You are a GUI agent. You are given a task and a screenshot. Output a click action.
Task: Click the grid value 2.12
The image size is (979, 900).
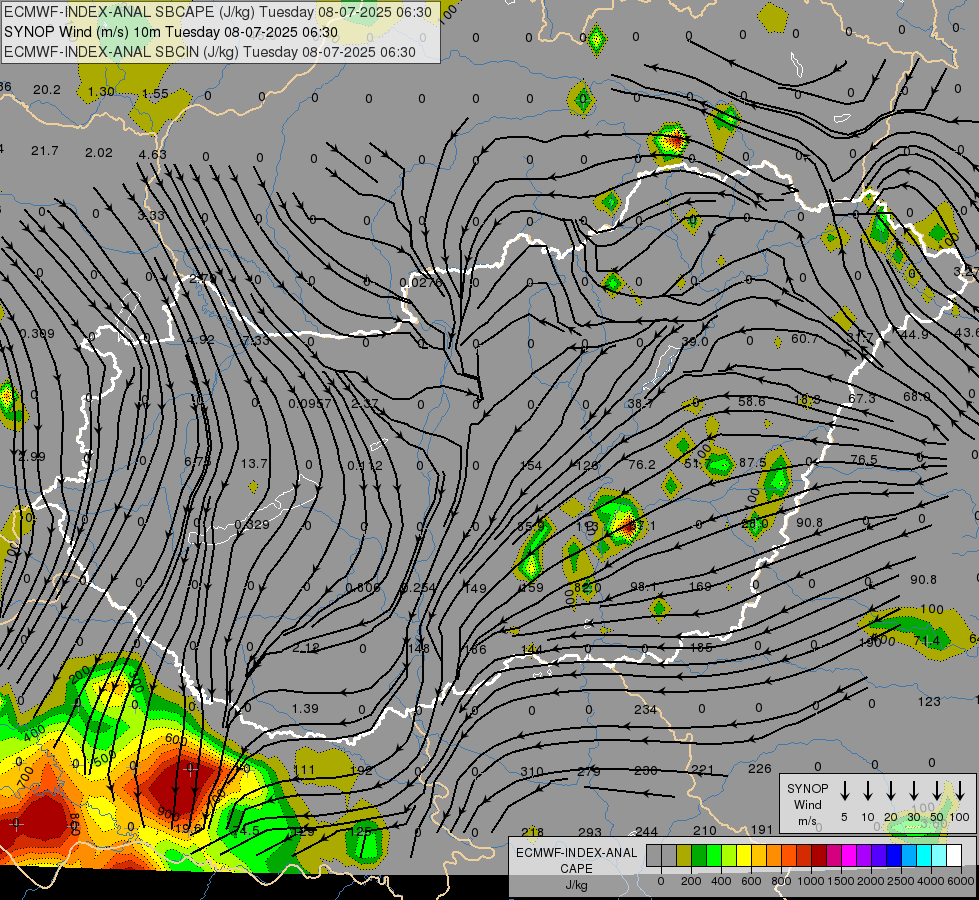click(x=306, y=648)
